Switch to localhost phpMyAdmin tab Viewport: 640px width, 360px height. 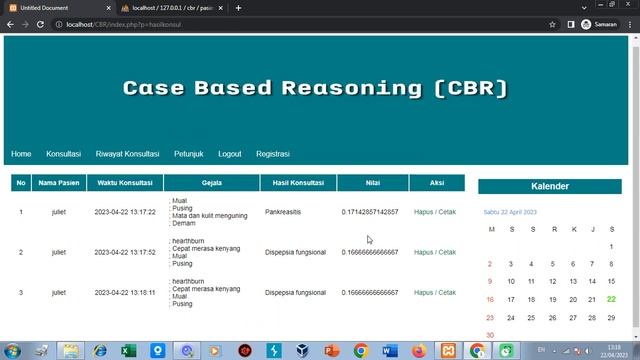pos(171,8)
